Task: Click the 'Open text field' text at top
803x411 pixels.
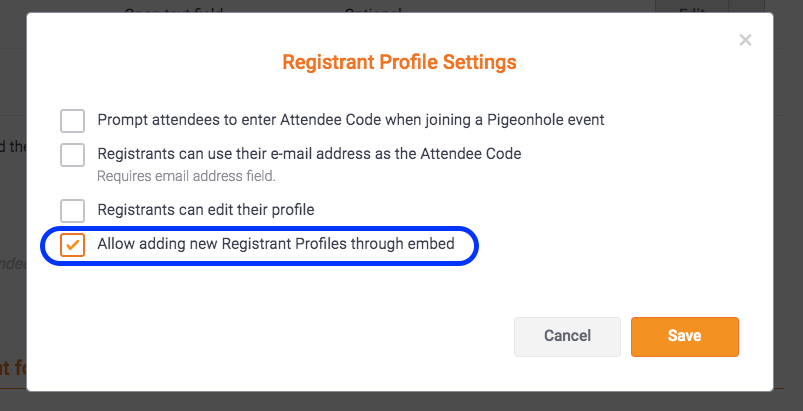Action: coord(175,8)
